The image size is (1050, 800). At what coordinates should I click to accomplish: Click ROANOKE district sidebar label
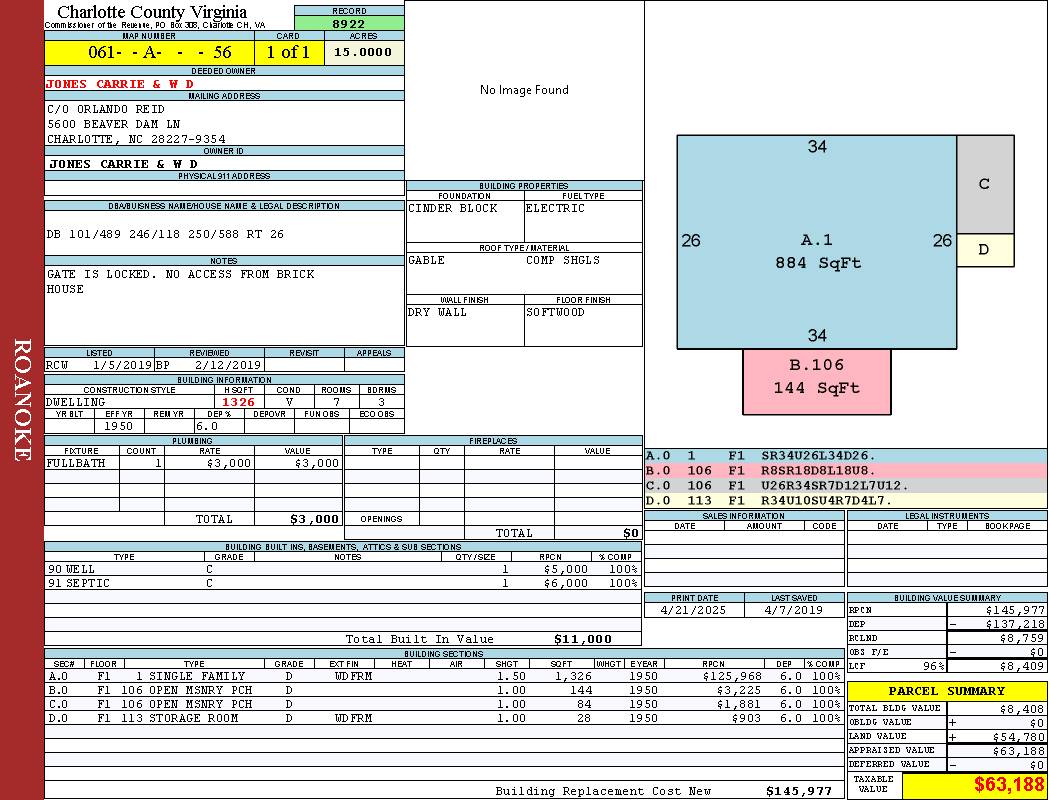coord(22,400)
